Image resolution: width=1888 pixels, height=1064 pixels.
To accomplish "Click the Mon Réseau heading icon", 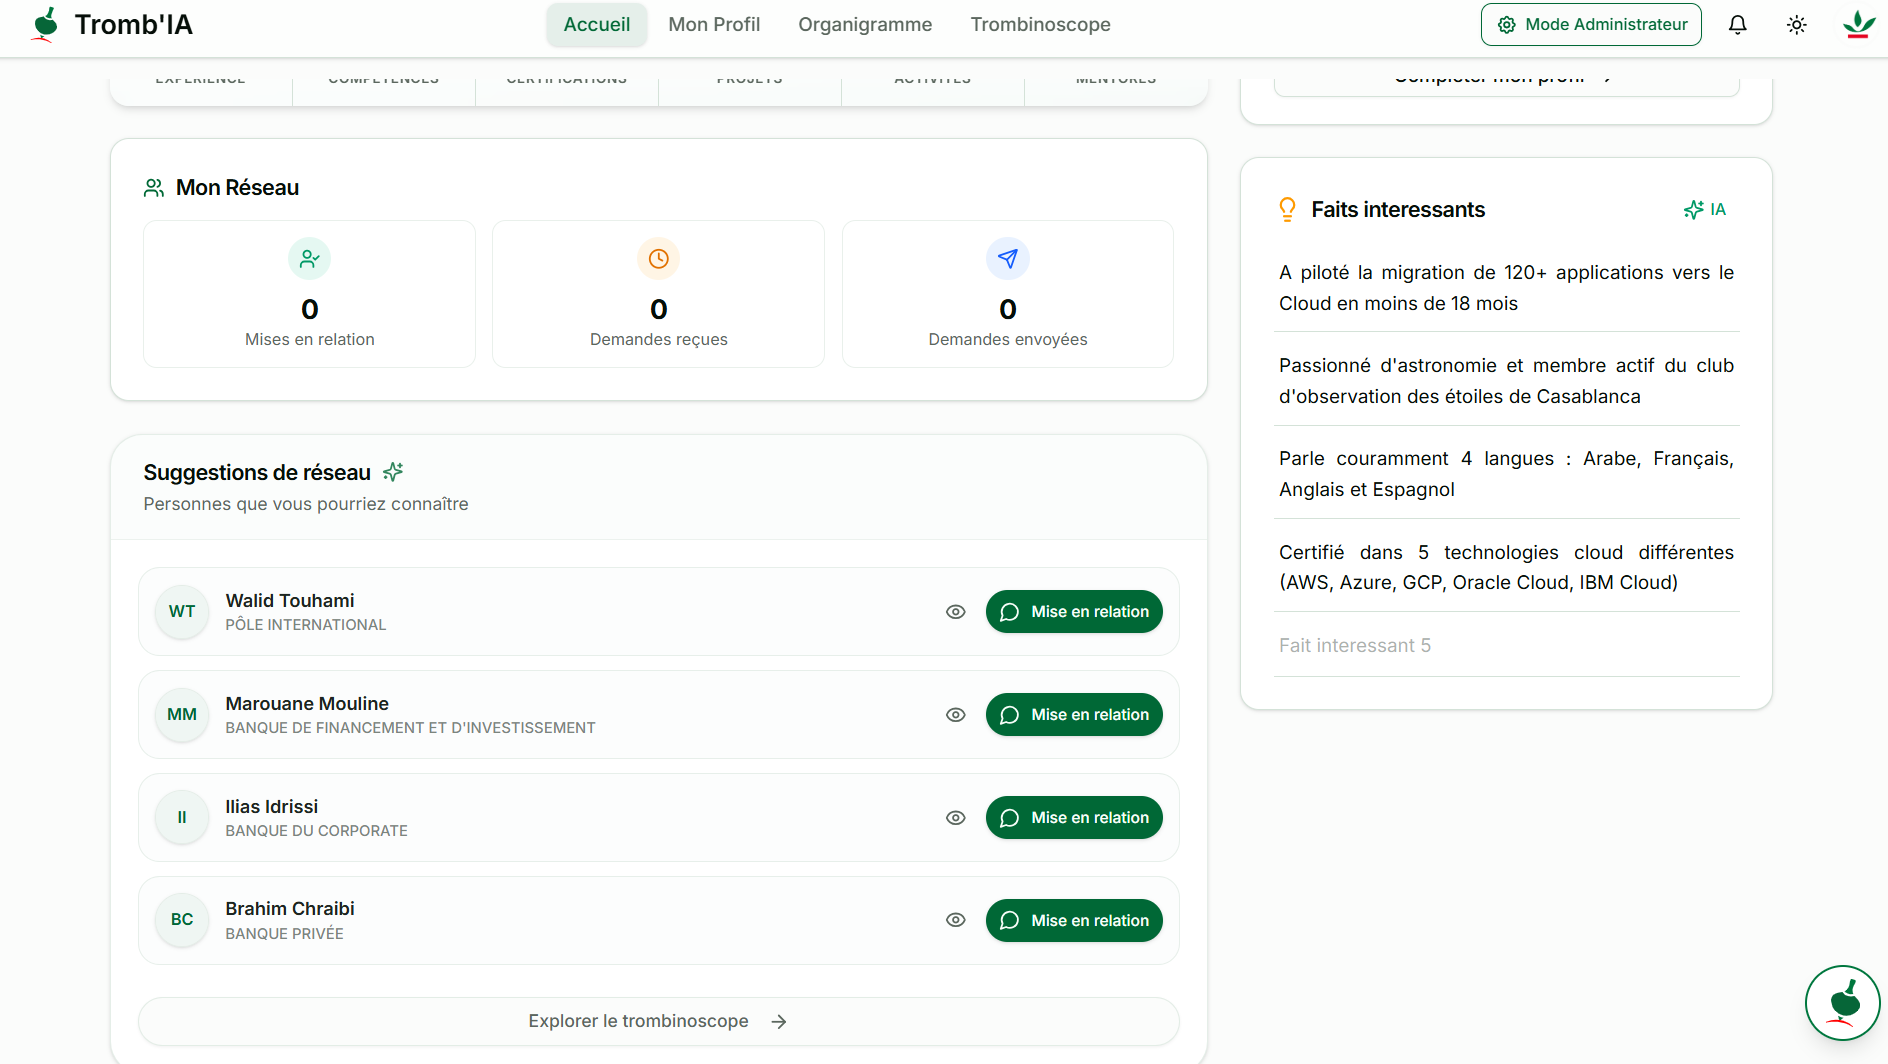I will 154,188.
